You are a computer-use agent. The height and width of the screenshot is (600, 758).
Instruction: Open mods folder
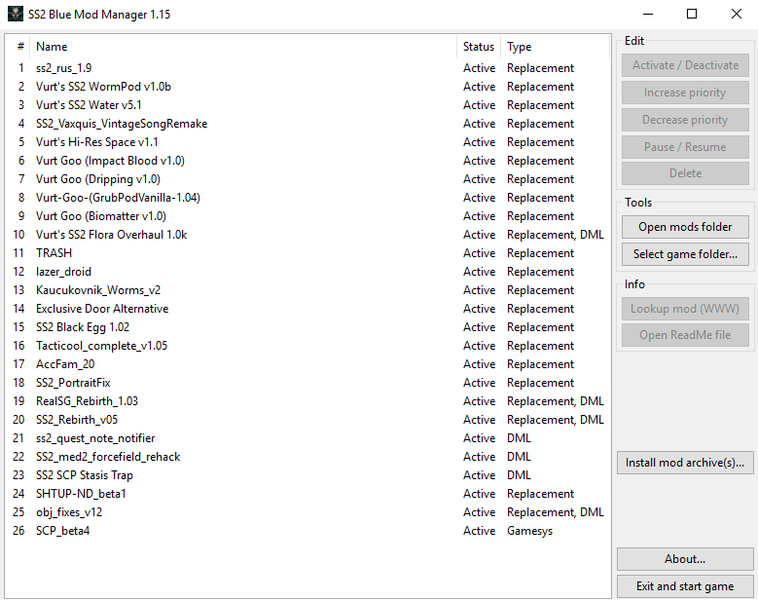pos(685,227)
